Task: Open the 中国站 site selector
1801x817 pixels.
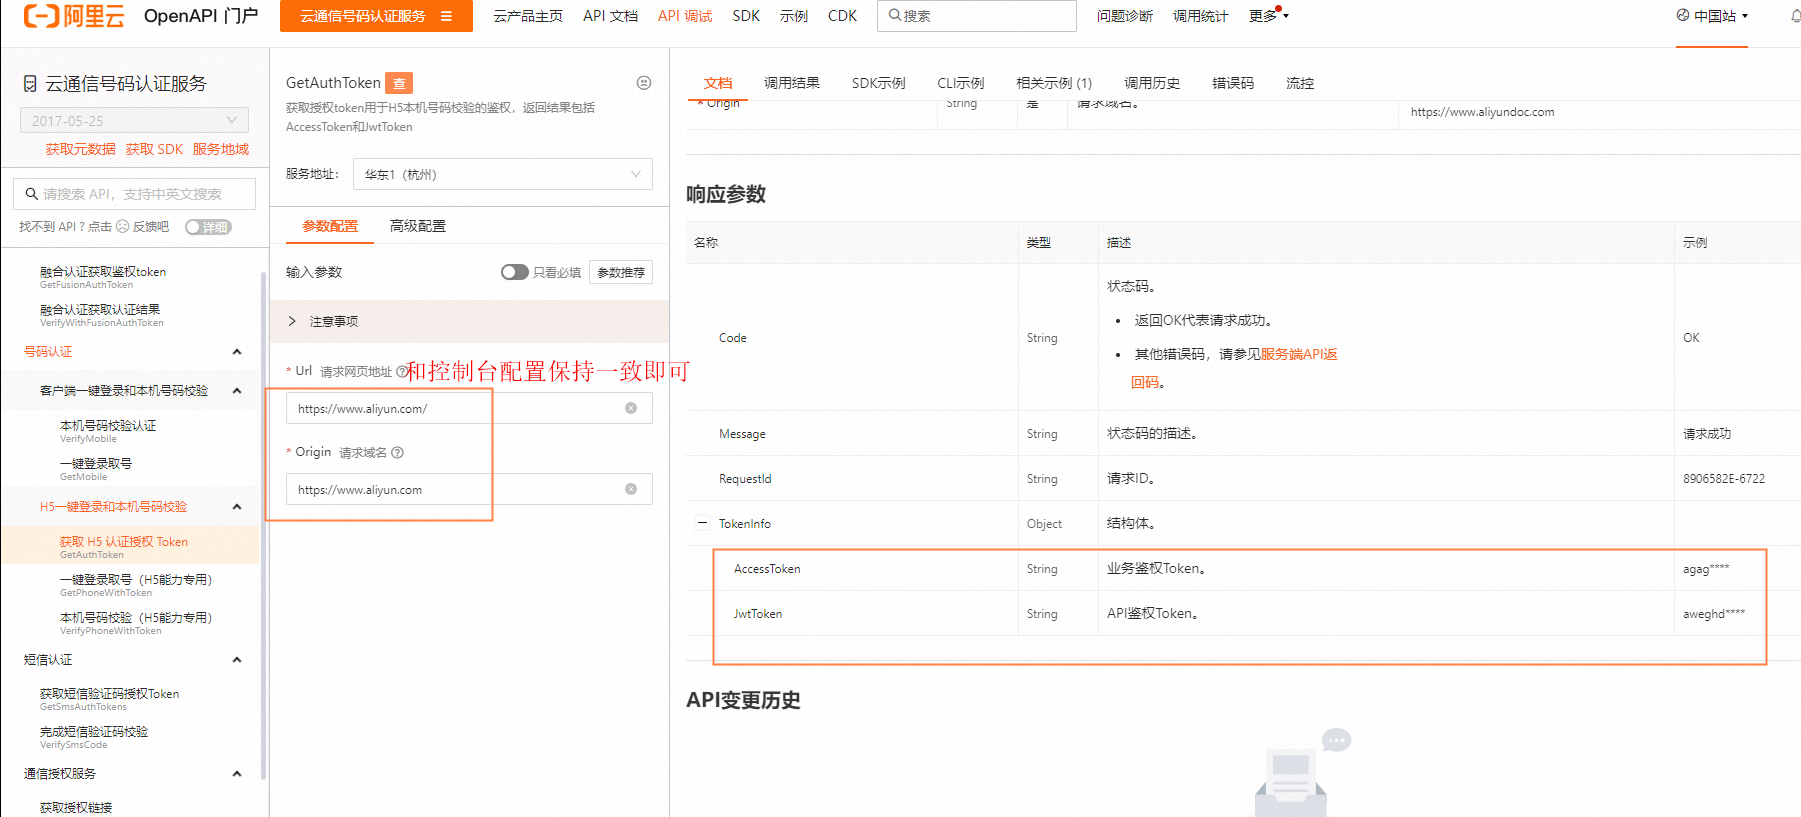Action: 1713,16
